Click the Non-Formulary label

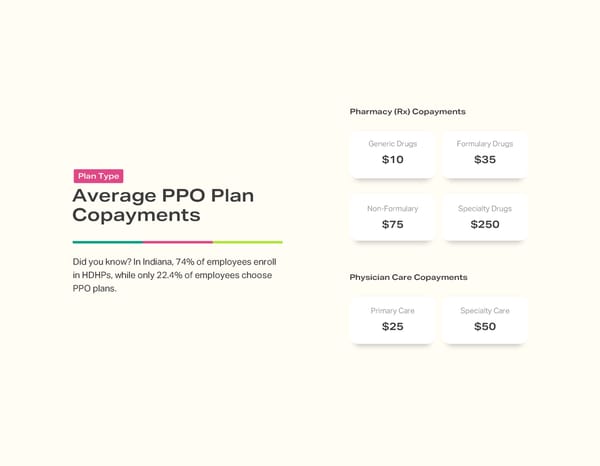pyautogui.click(x=392, y=209)
